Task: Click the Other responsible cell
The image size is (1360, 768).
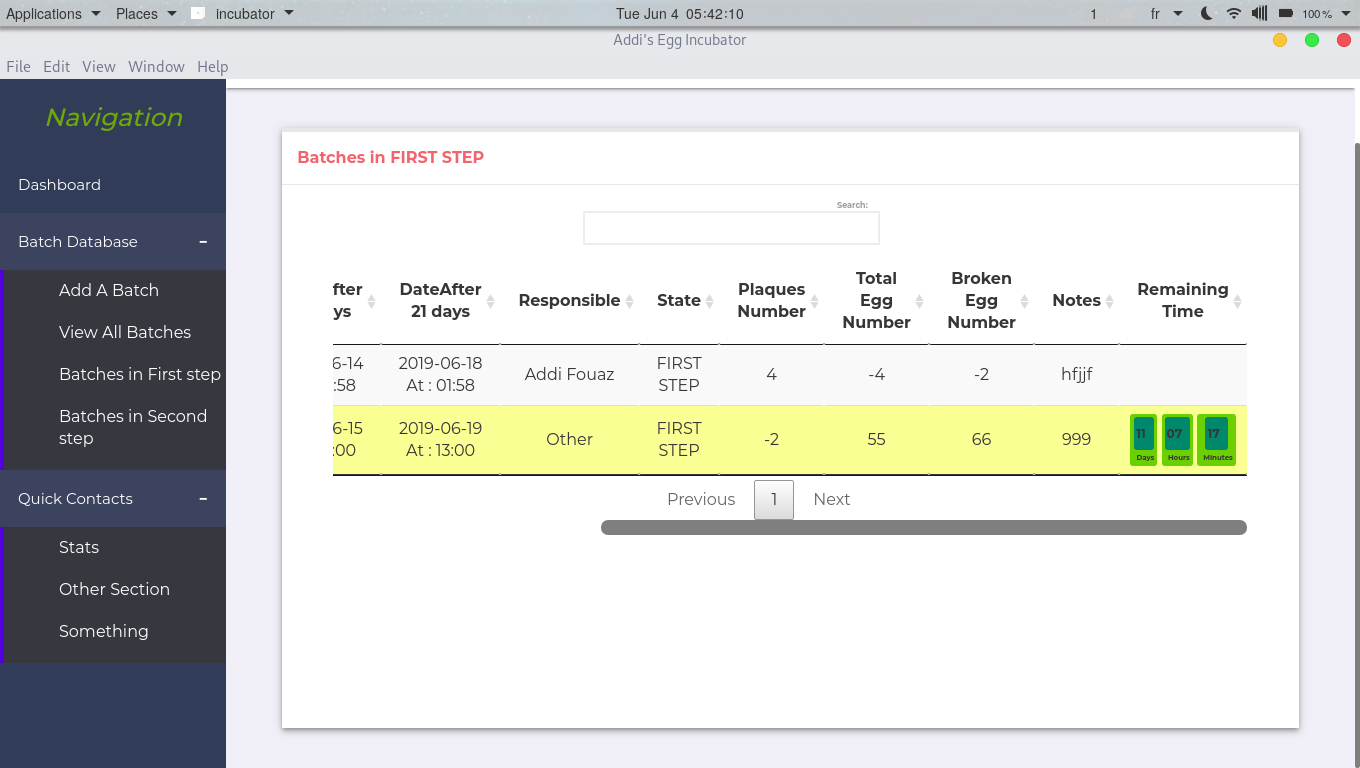Action: [569, 439]
